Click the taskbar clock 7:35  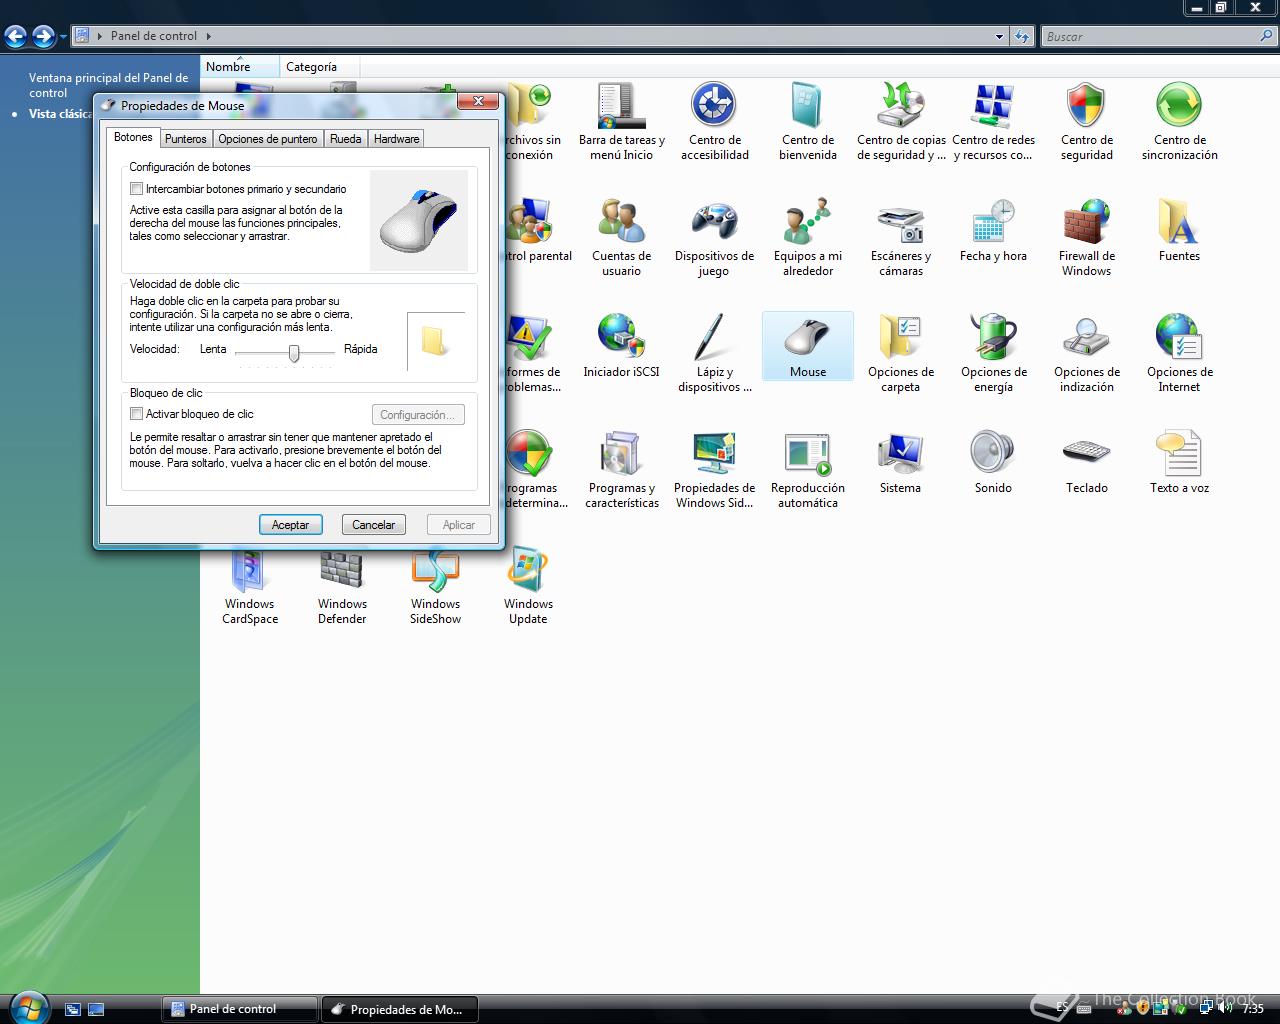click(x=1253, y=1009)
